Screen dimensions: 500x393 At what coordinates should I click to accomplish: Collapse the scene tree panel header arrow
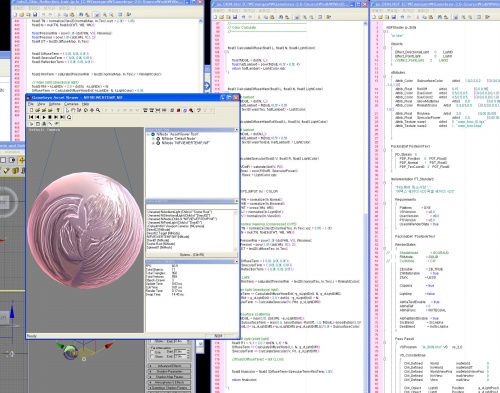click(x=236, y=129)
